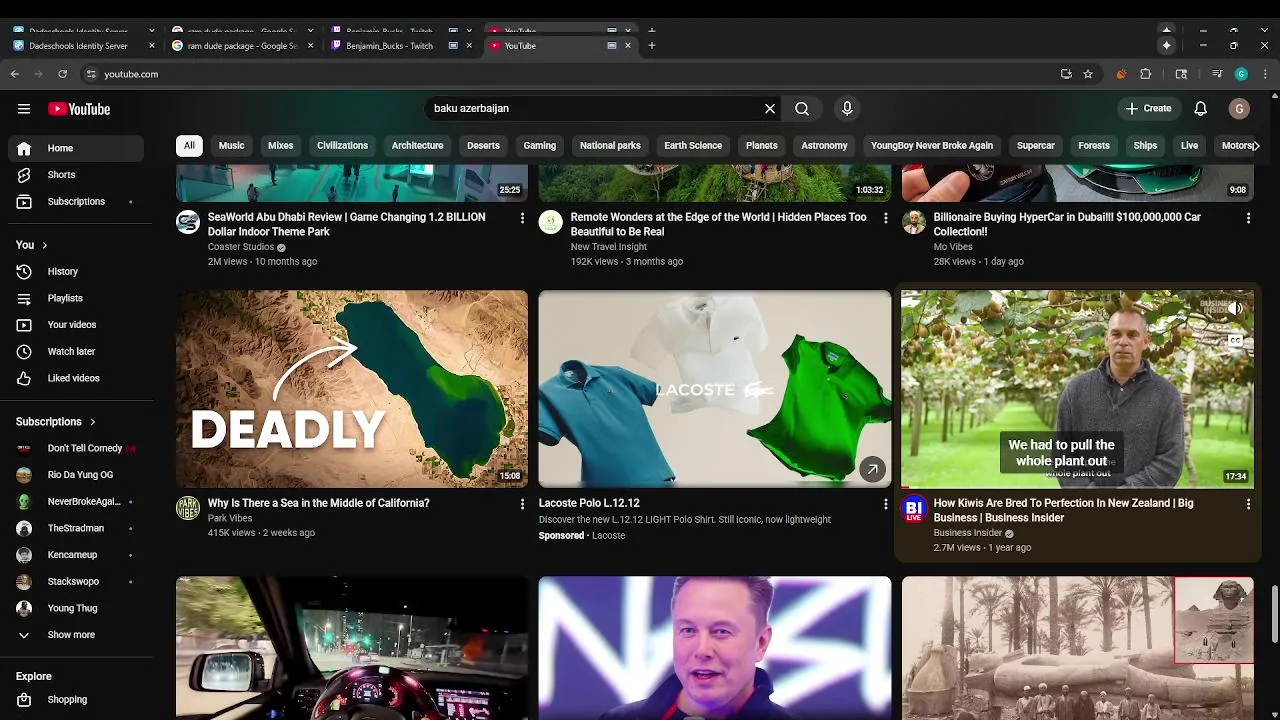Select the All filter chip

(x=189, y=146)
